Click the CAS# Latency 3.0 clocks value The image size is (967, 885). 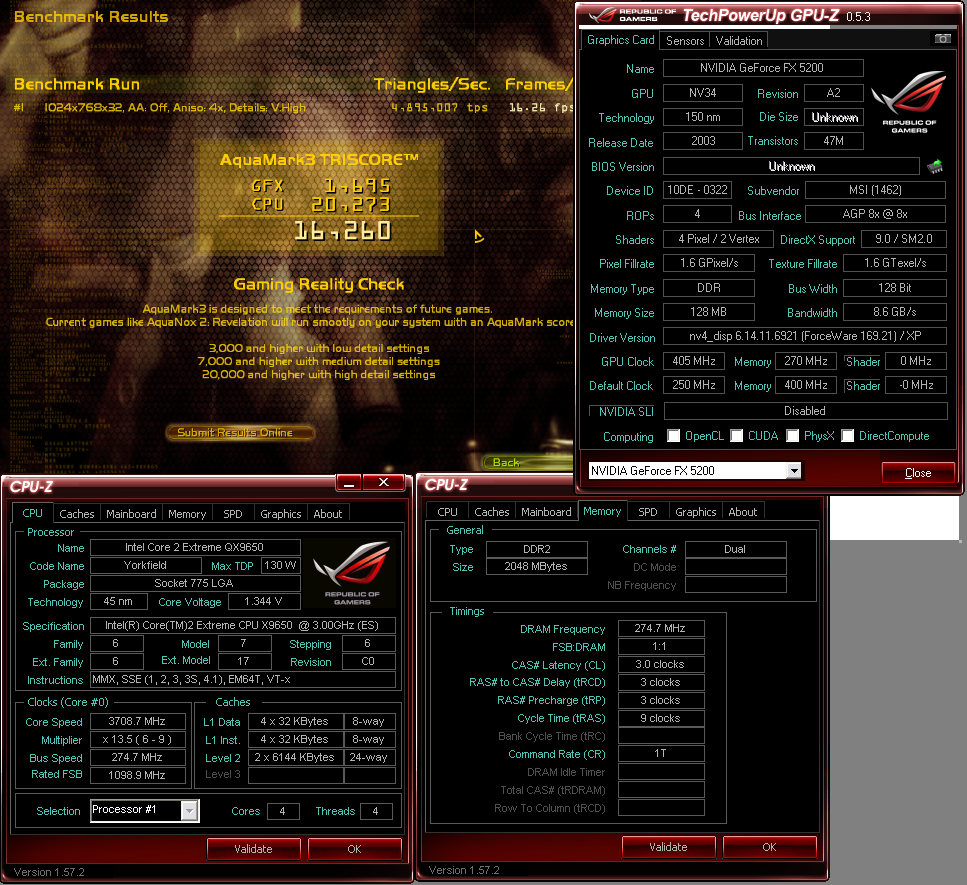tap(660, 664)
